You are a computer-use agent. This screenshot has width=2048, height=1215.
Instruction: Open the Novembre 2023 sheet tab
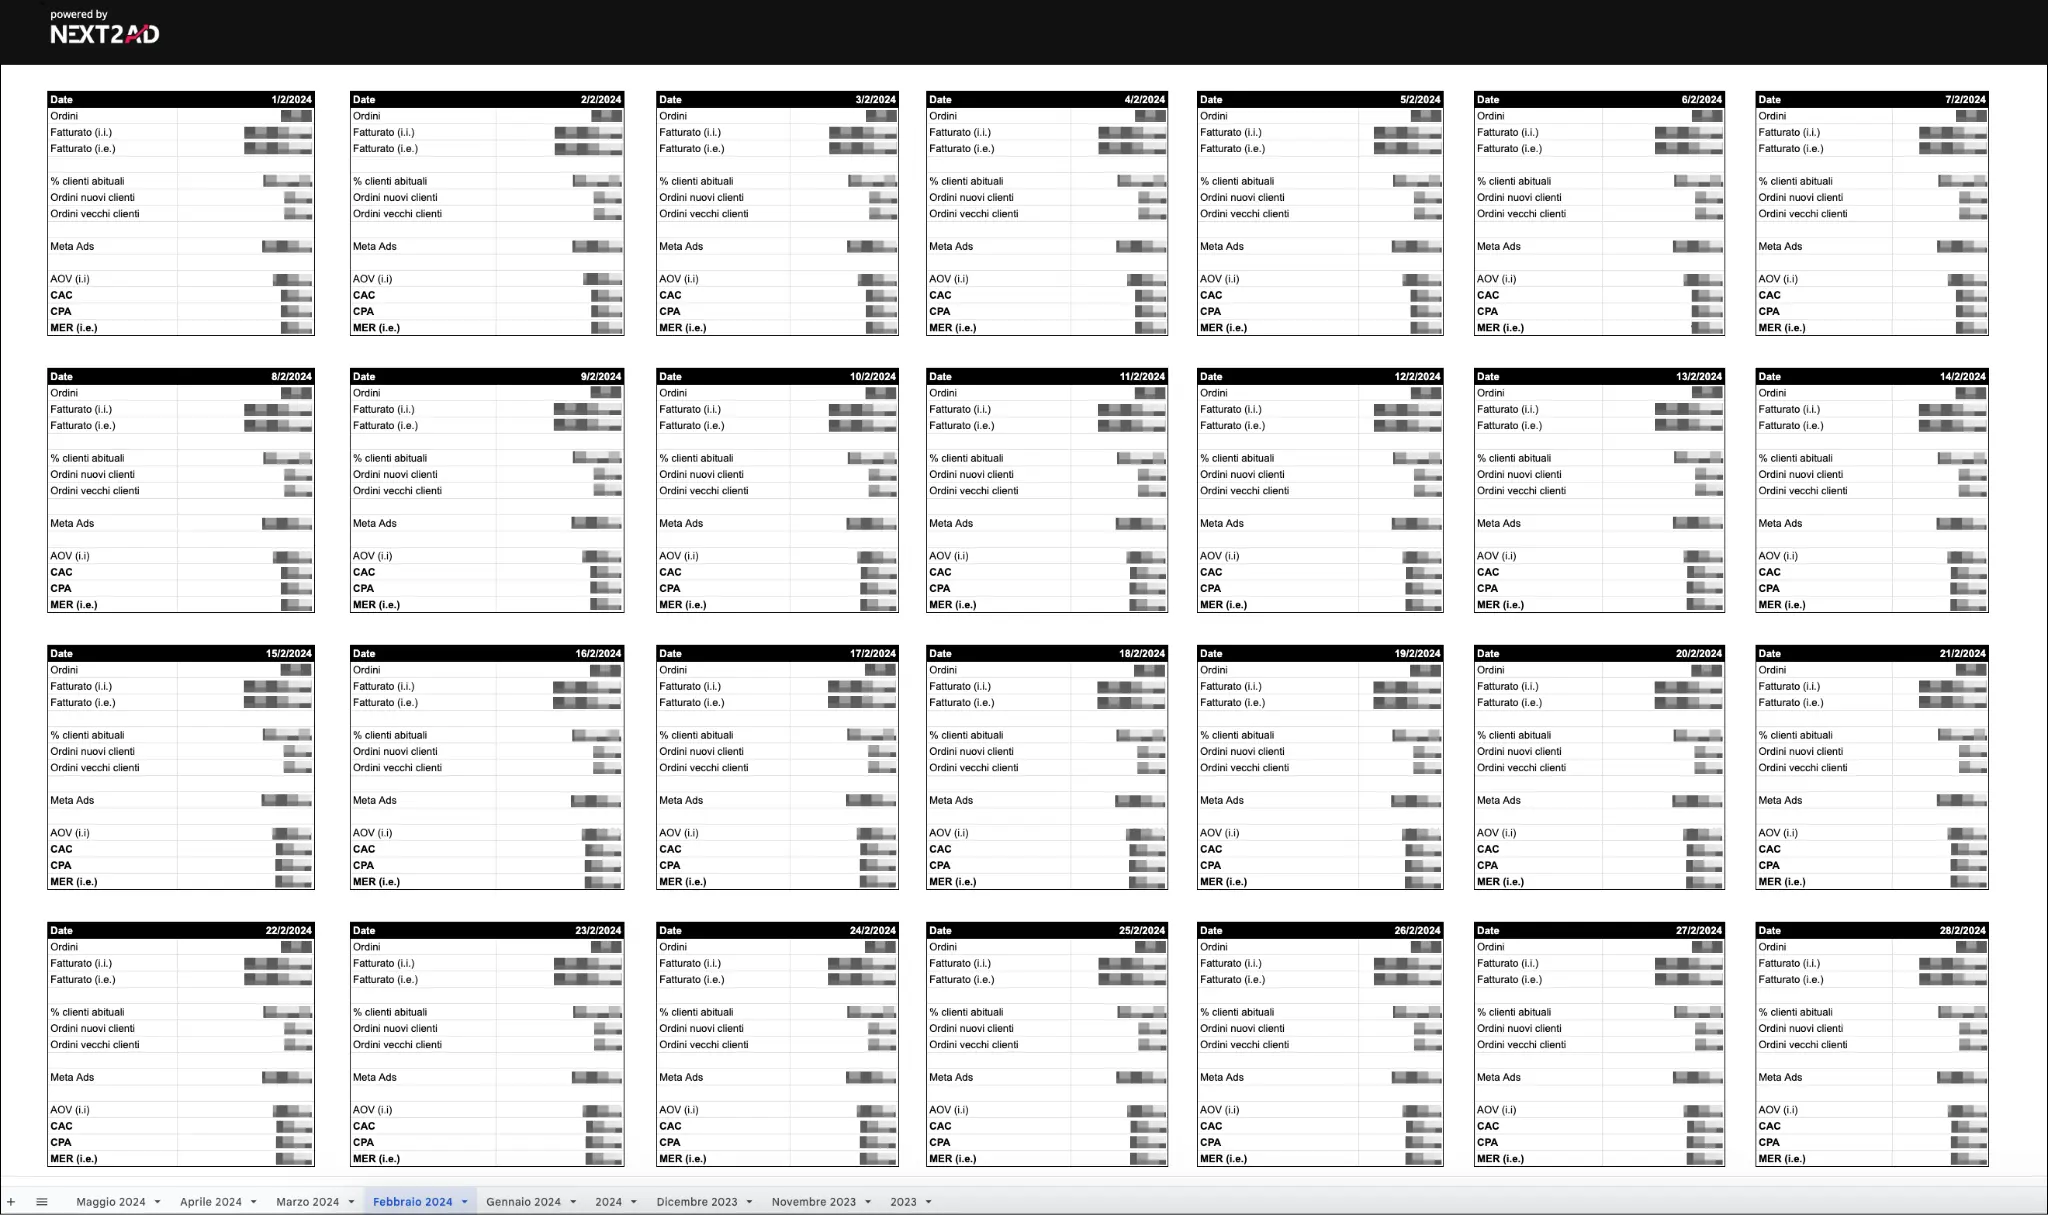[813, 1202]
